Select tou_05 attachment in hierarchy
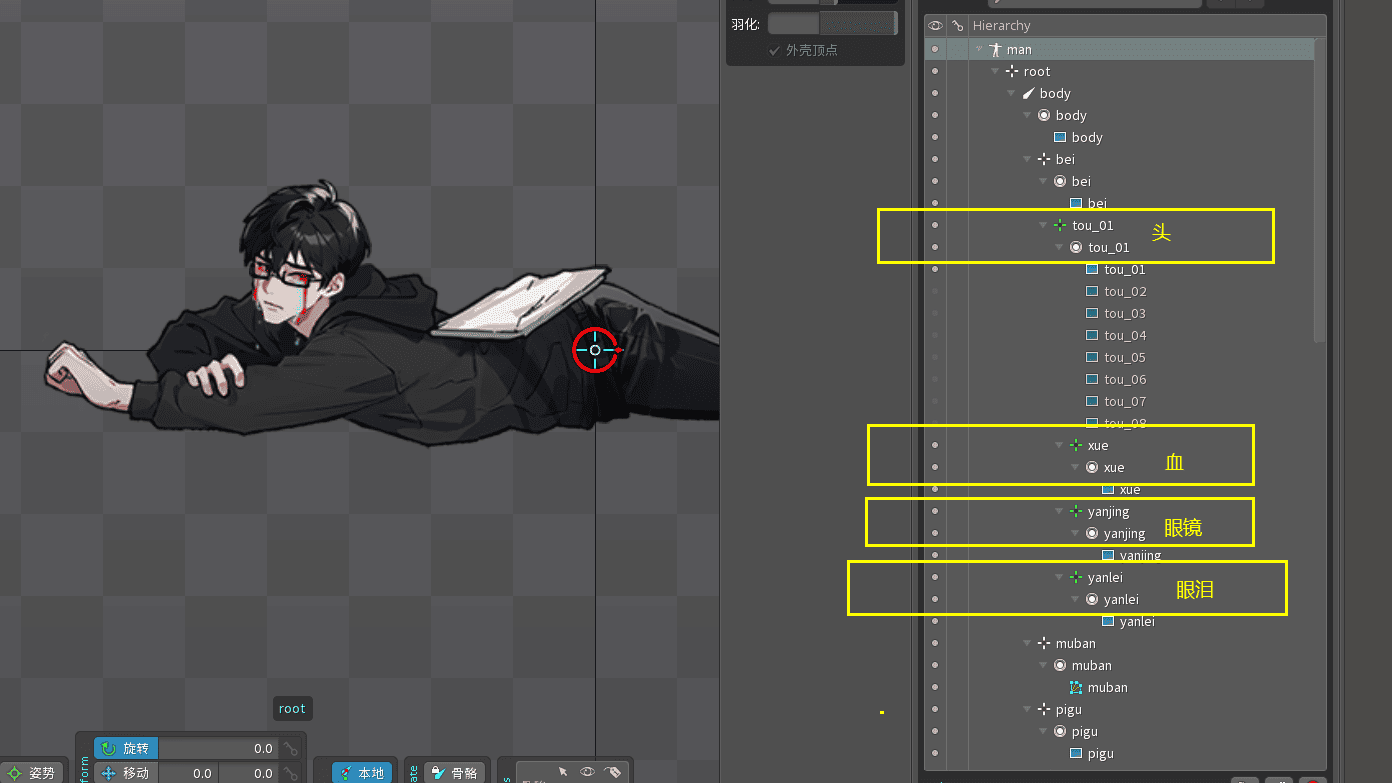Screen dimensions: 1392x783 pyautogui.click(x=1125, y=357)
